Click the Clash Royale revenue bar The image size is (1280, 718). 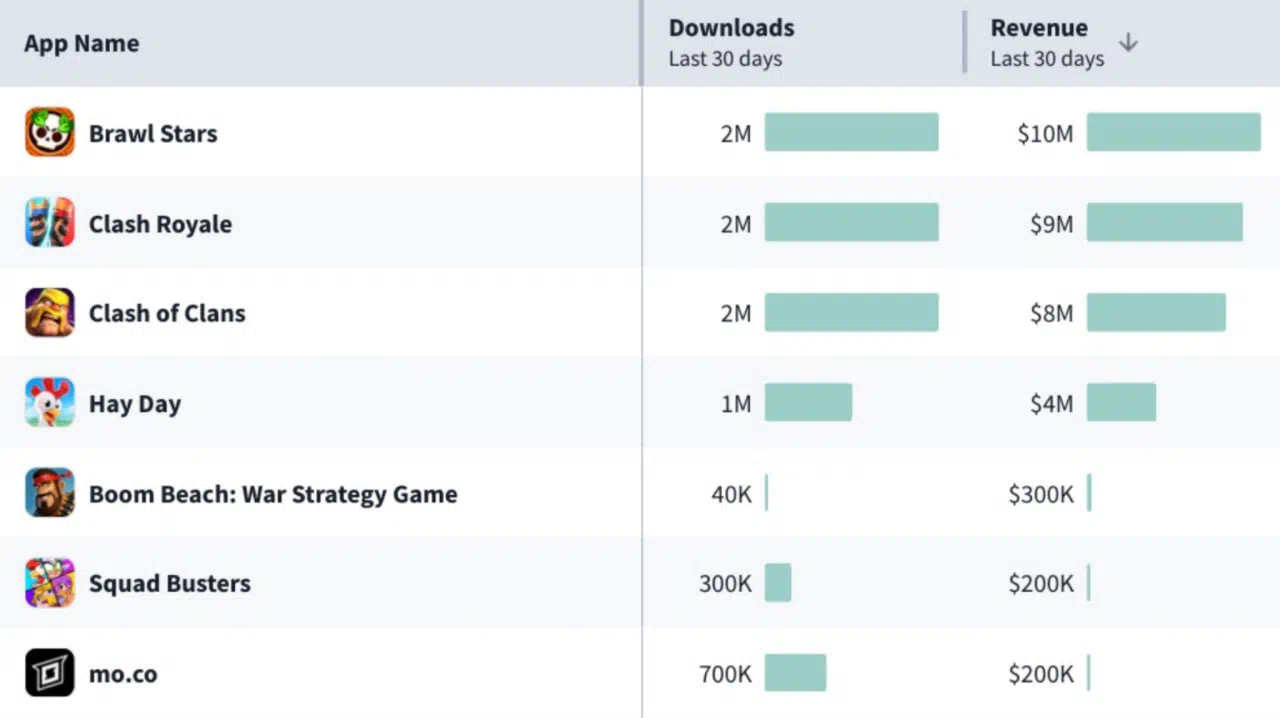1165,222
